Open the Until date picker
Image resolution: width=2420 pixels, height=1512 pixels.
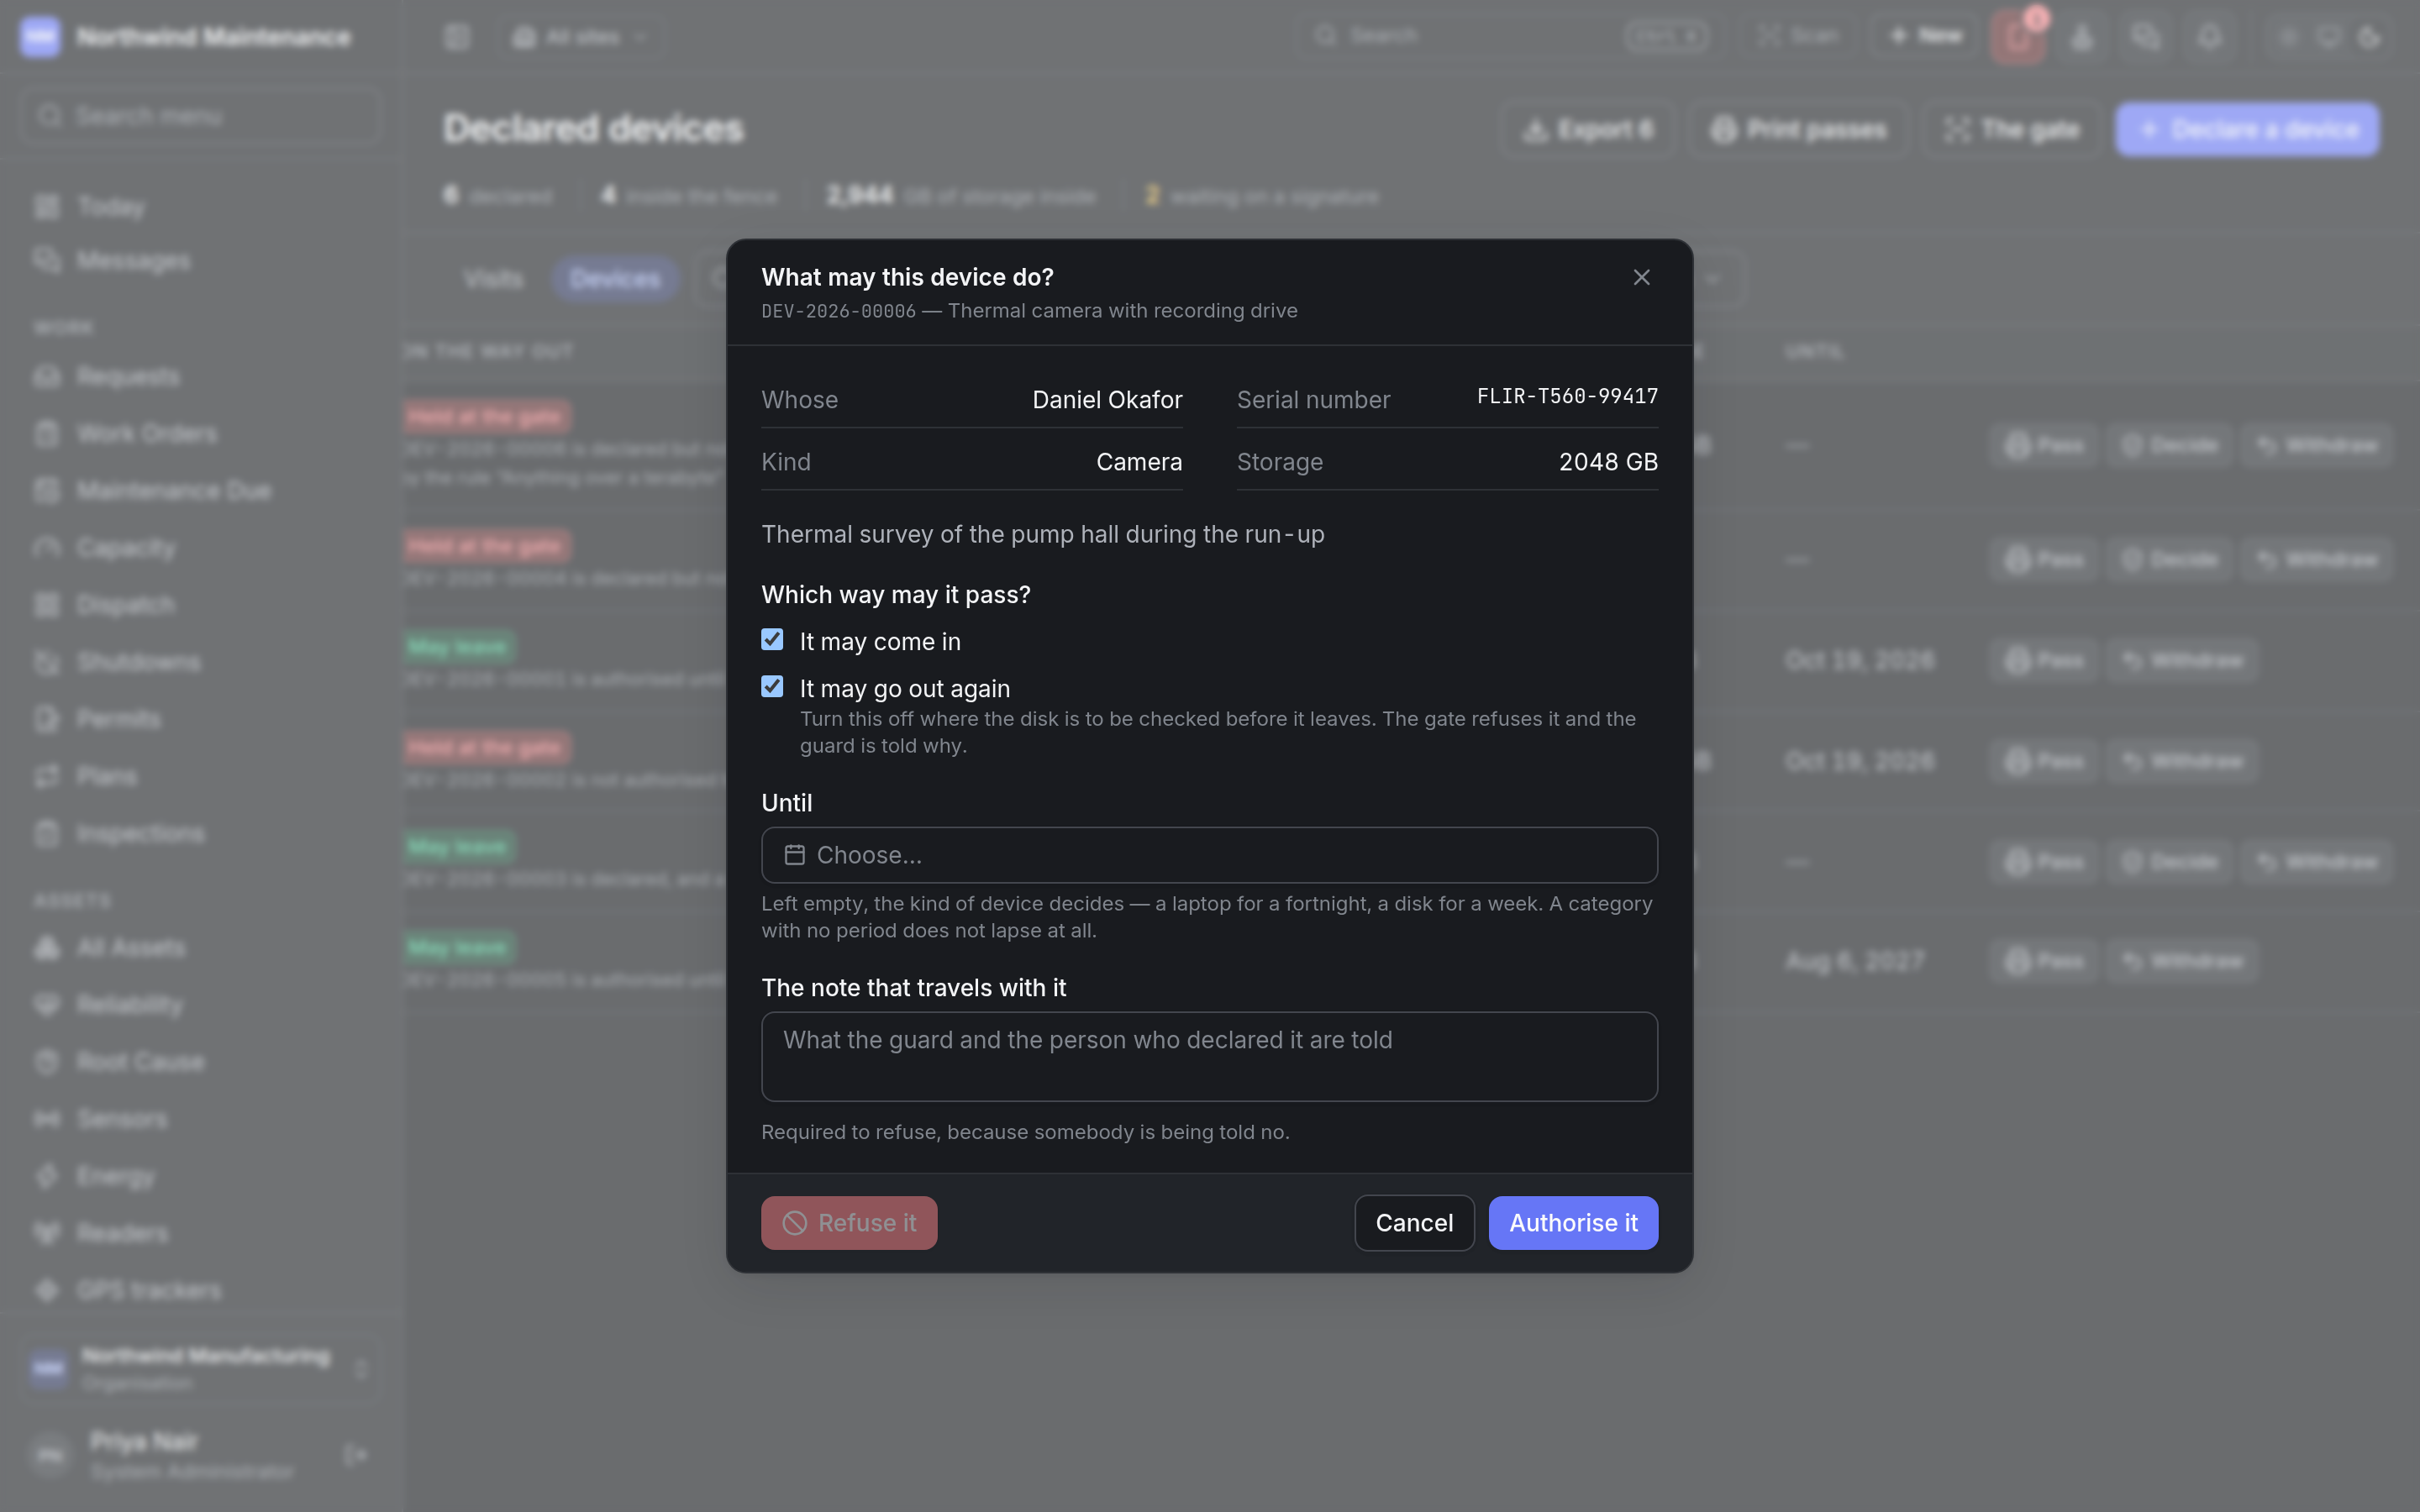click(1209, 855)
